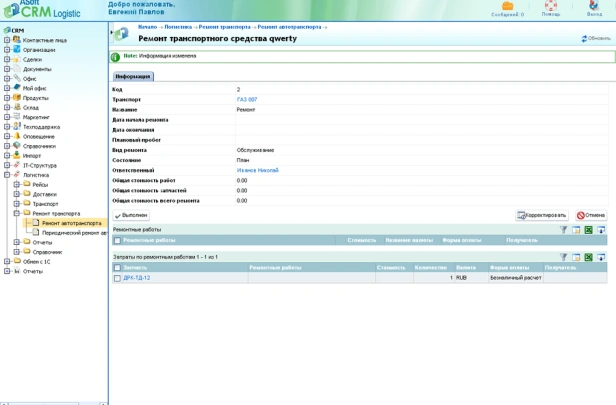Expand the Рейсы folder node
Screen dimensions: 616x405
[17, 185]
